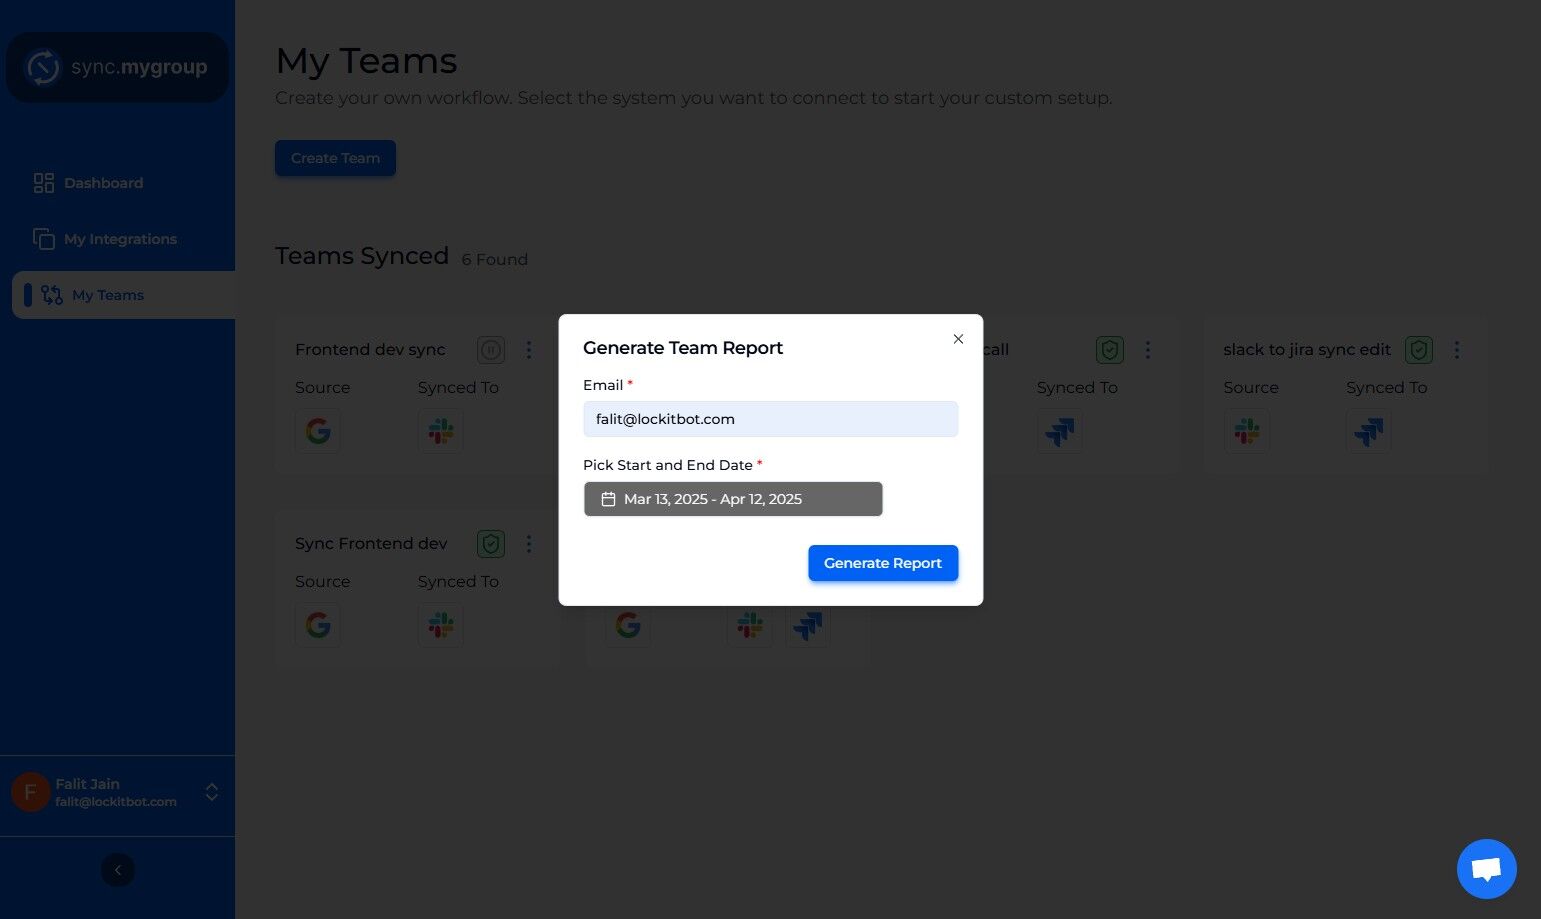The width and height of the screenshot is (1541, 919).
Task: Click the 'Teams Synced' heading
Action: [x=362, y=256]
